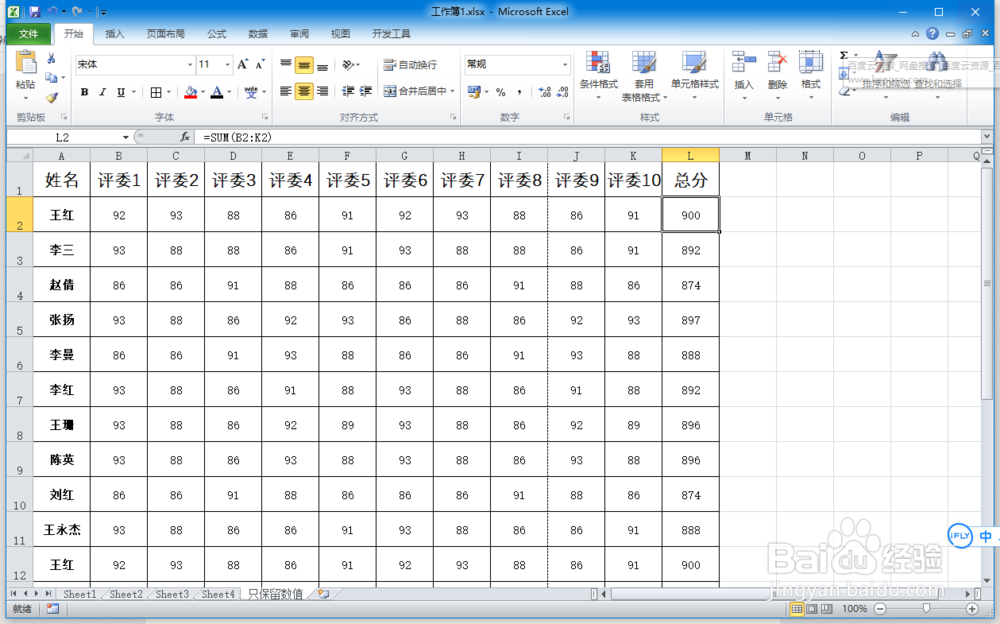The height and width of the screenshot is (624, 1000).
Task: Open the Conditional Formatting icon
Action: (598, 63)
